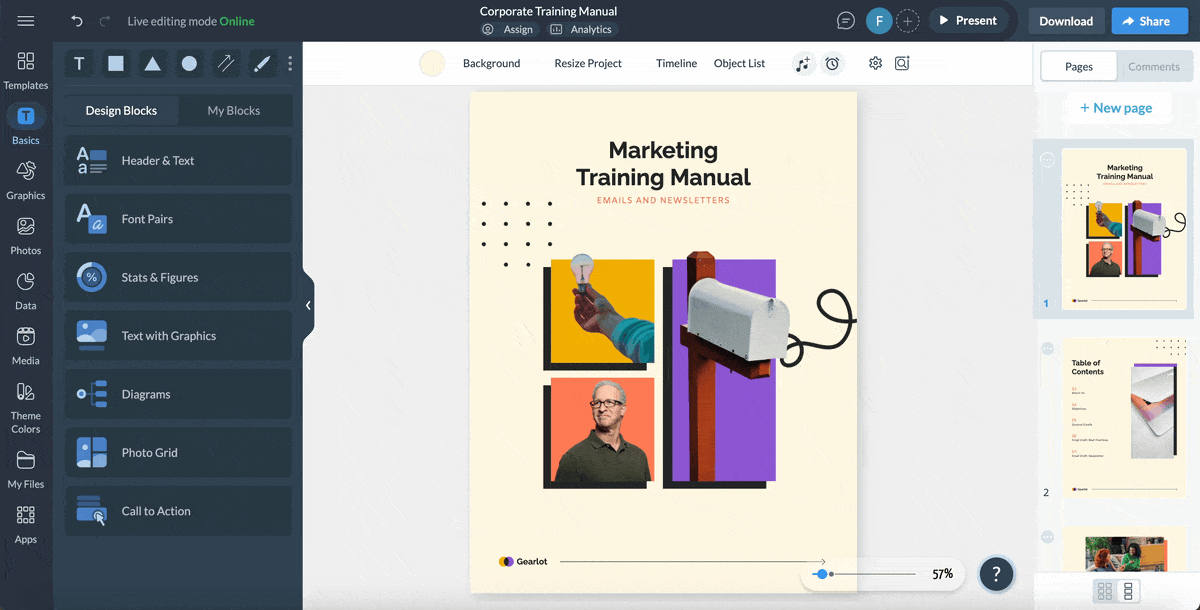Screen dimensions: 1200x610
Task: Open the Comments tab
Action: pyautogui.click(x=1154, y=66)
